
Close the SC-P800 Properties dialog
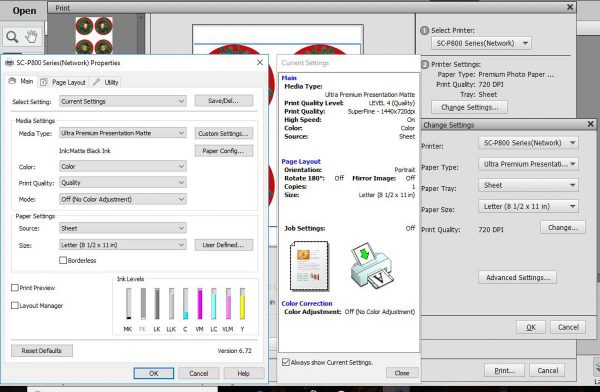pyautogui.click(x=260, y=62)
